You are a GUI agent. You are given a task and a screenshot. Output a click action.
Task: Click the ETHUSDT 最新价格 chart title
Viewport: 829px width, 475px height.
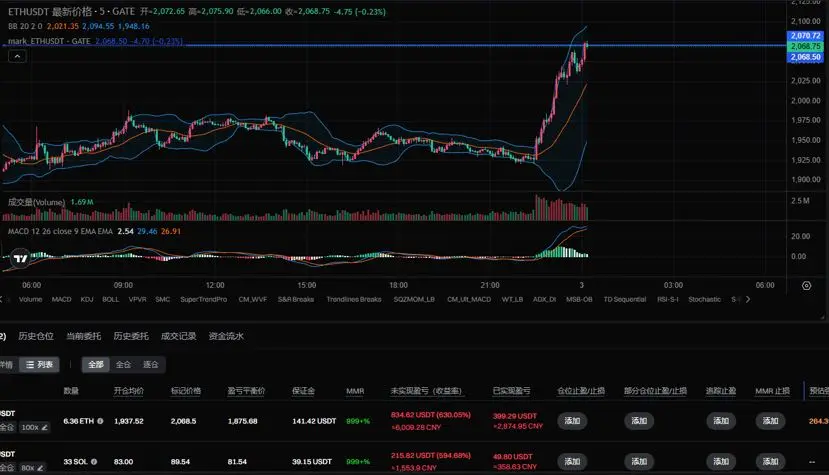71,12
